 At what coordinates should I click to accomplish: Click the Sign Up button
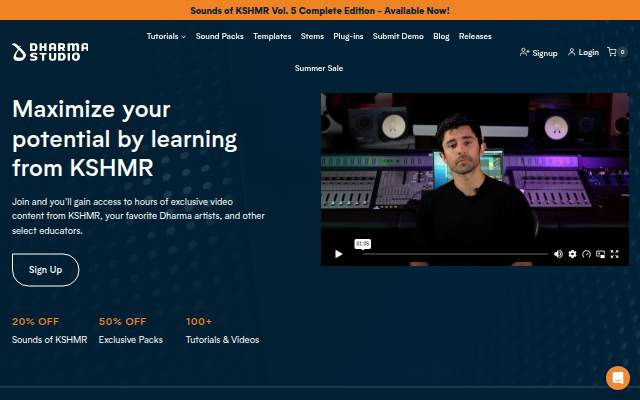45,270
